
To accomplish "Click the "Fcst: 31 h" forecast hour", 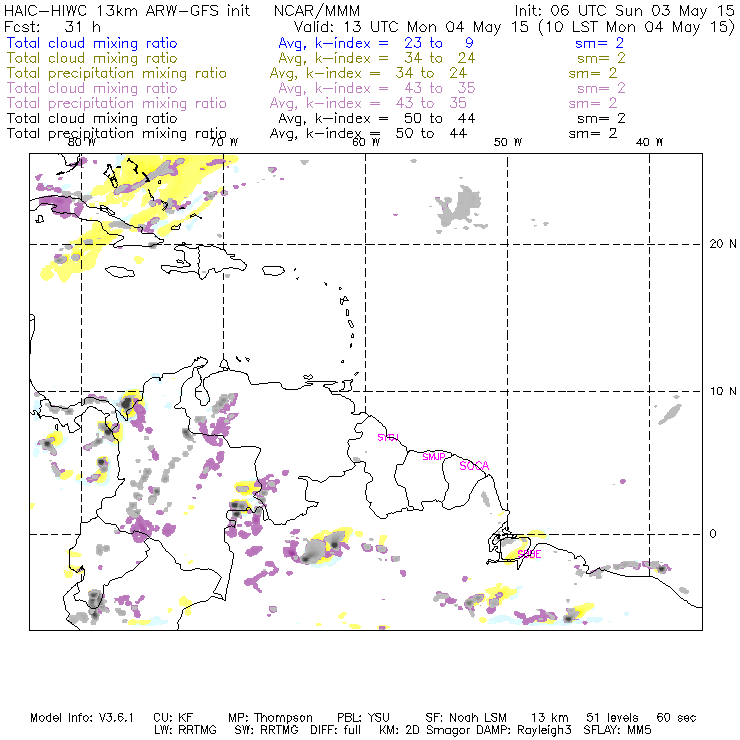I will click(x=52, y=26).
